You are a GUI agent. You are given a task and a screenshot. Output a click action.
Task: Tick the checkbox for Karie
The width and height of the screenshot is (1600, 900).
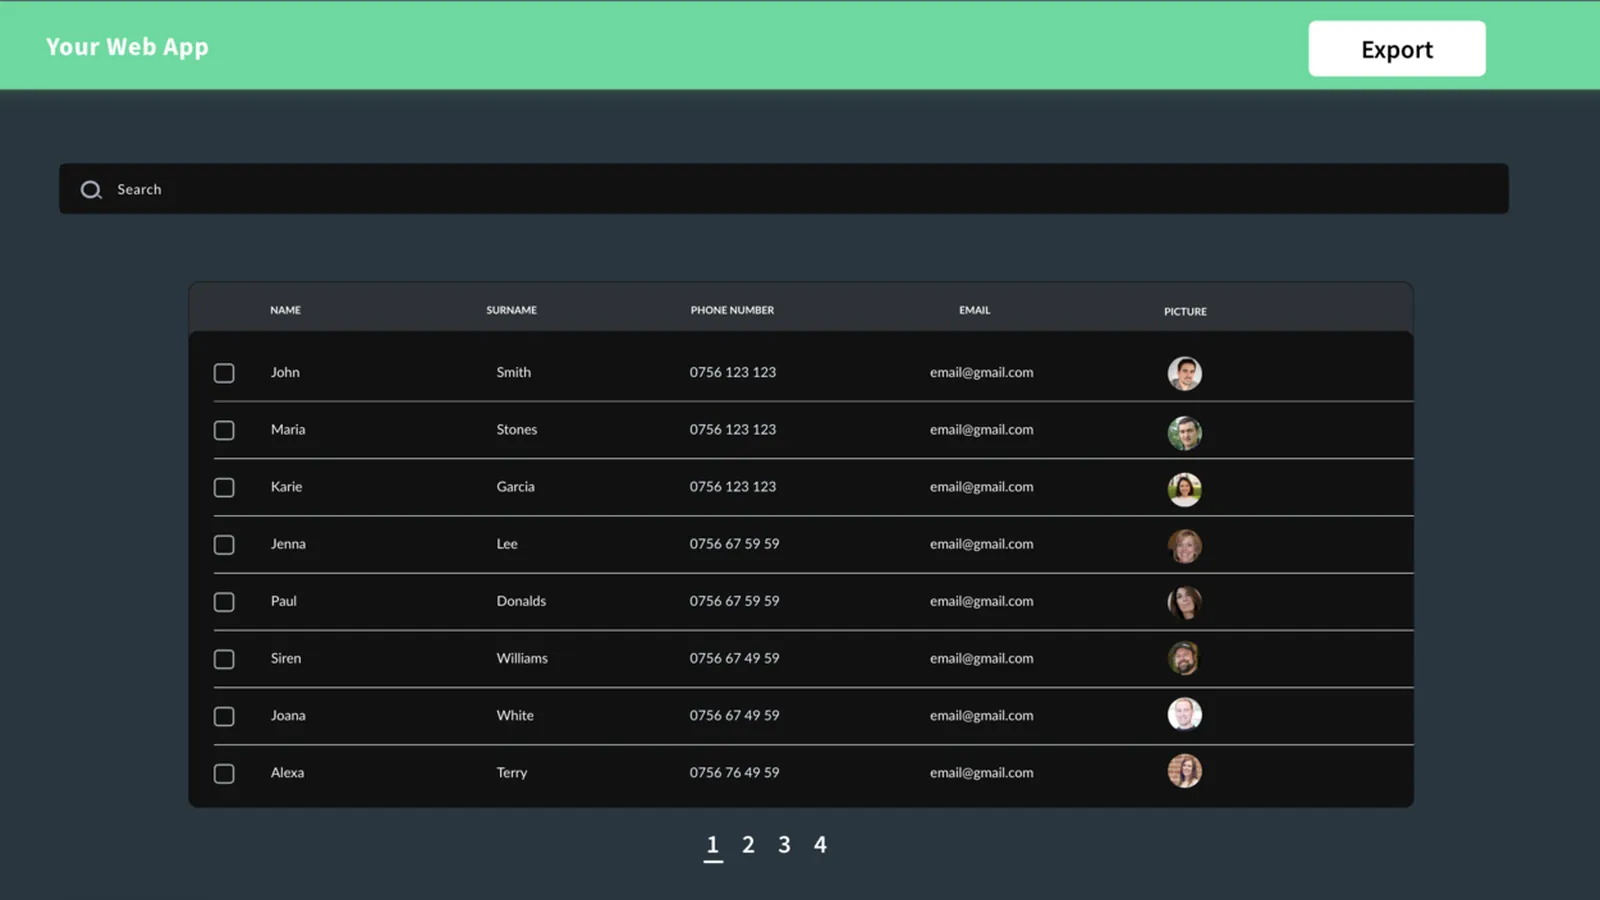(224, 487)
